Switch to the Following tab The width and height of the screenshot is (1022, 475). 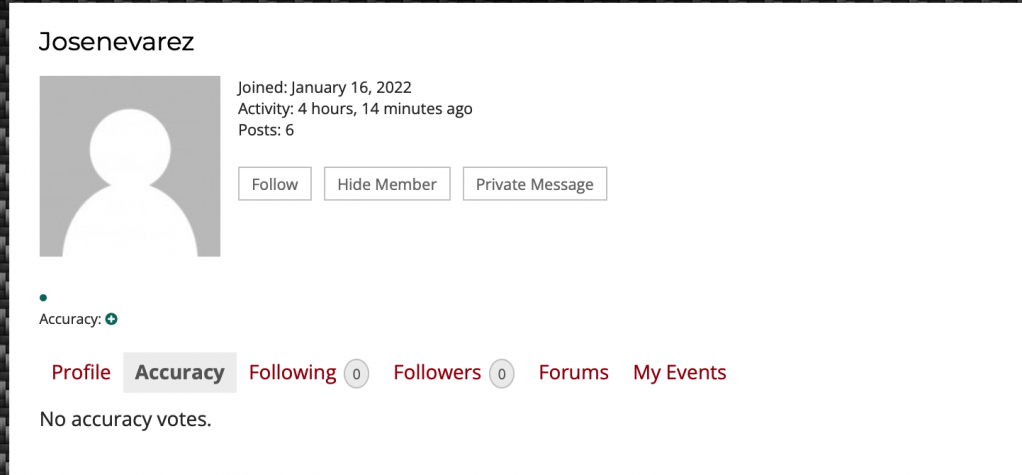coord(293,373)
